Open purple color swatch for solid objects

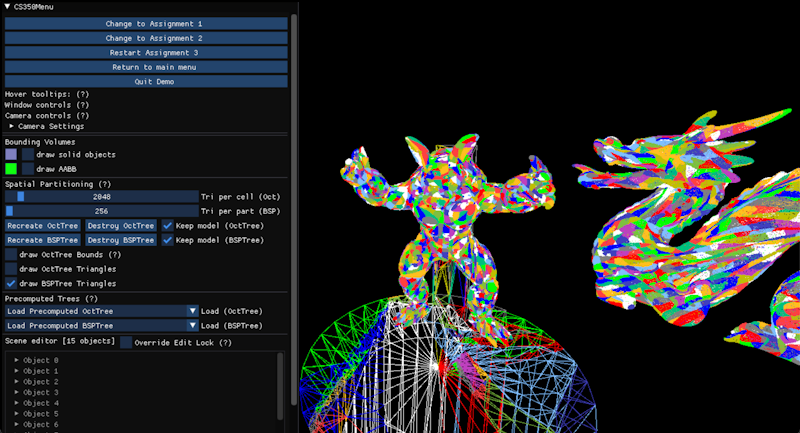click(x=11, y=154)
